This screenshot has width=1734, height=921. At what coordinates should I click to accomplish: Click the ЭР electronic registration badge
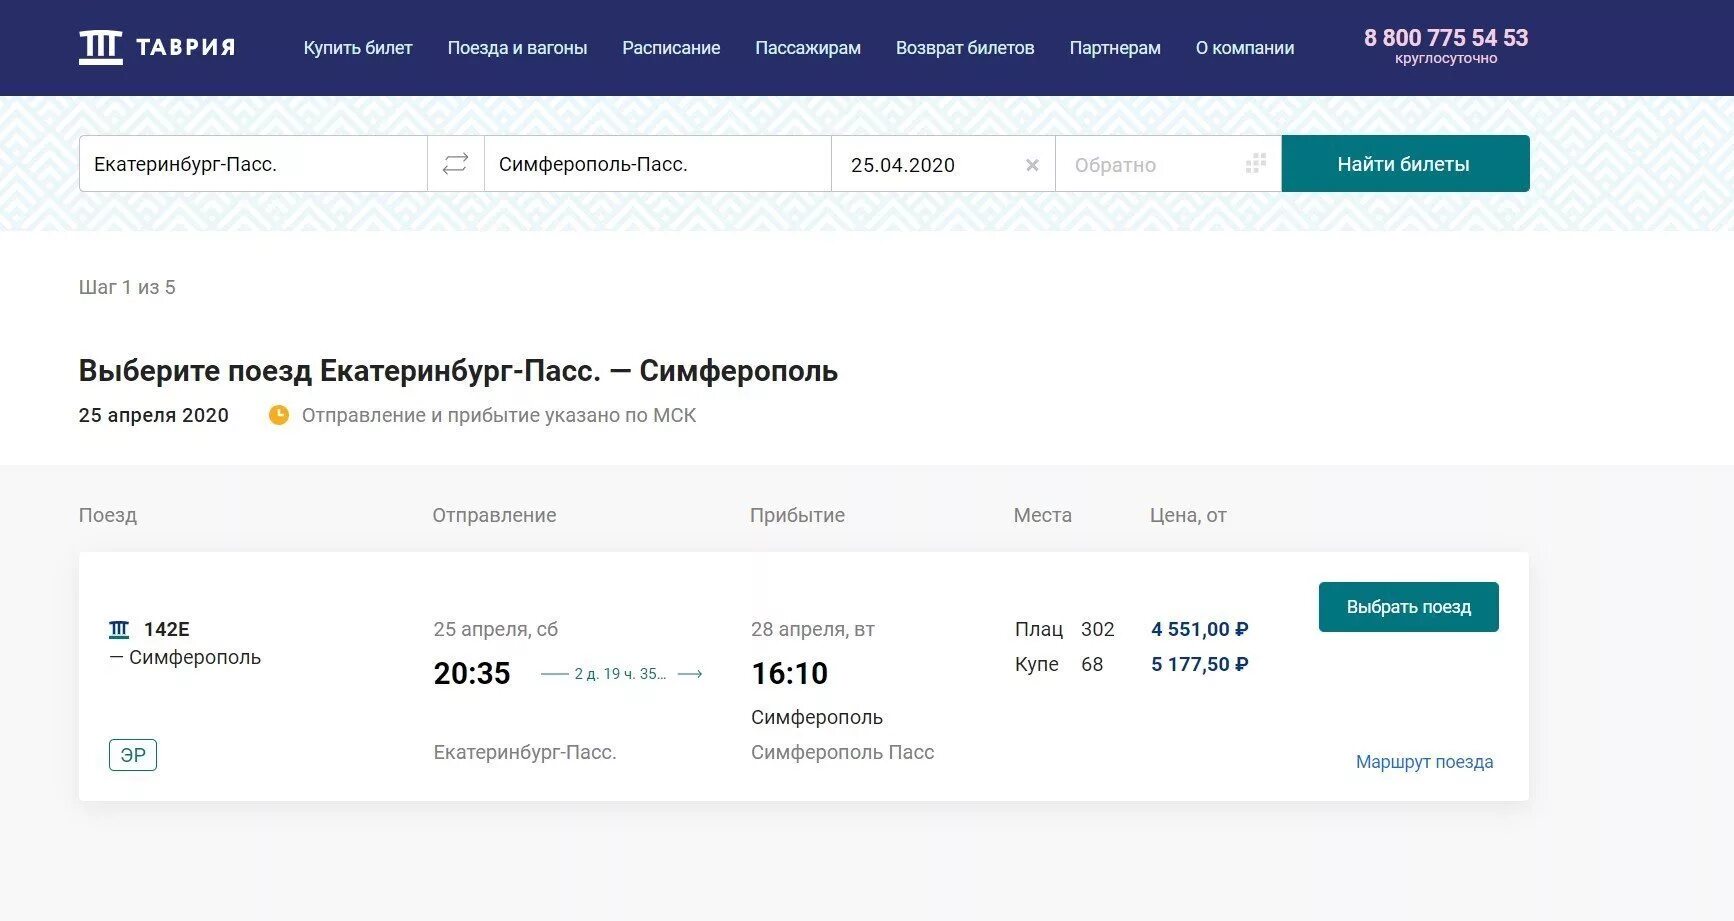[x=133, y=755]
